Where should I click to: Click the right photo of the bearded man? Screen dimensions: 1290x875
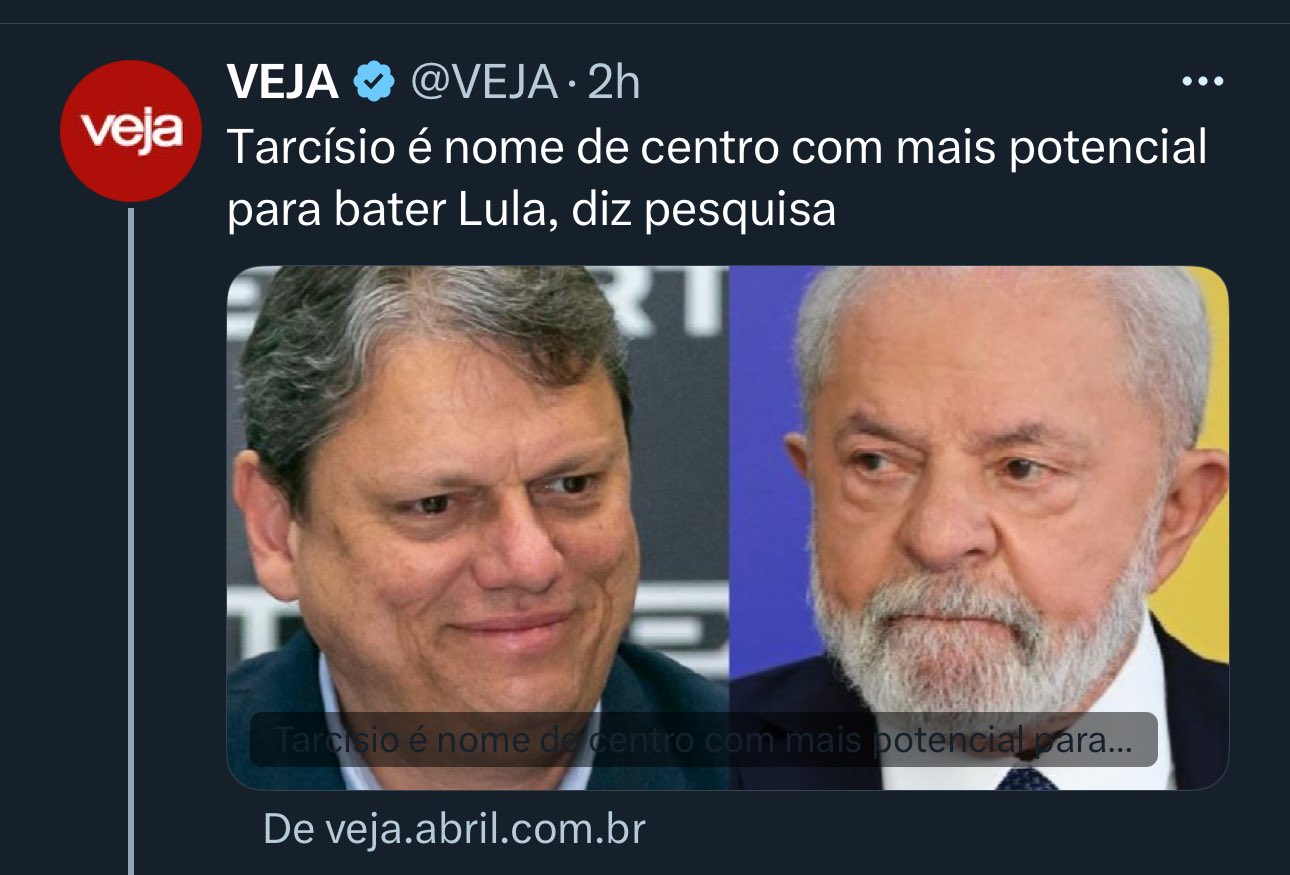pos(978,527)
